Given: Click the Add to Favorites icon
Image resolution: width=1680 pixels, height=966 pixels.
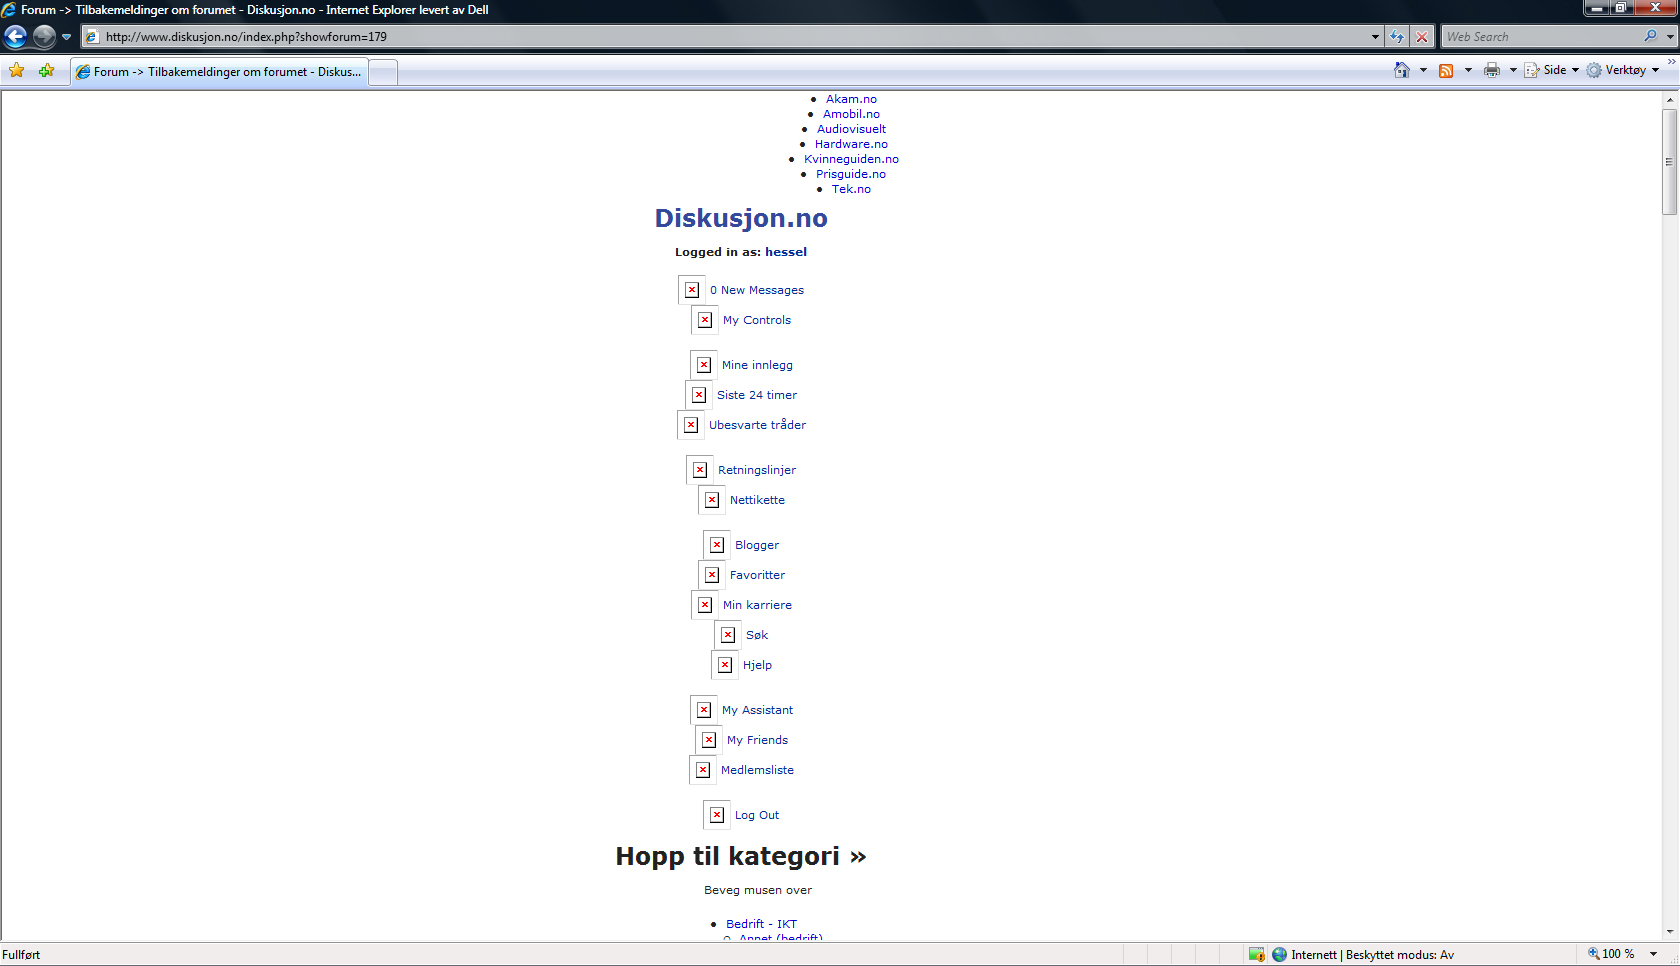Looking at the screenshot, I should 46,71.
